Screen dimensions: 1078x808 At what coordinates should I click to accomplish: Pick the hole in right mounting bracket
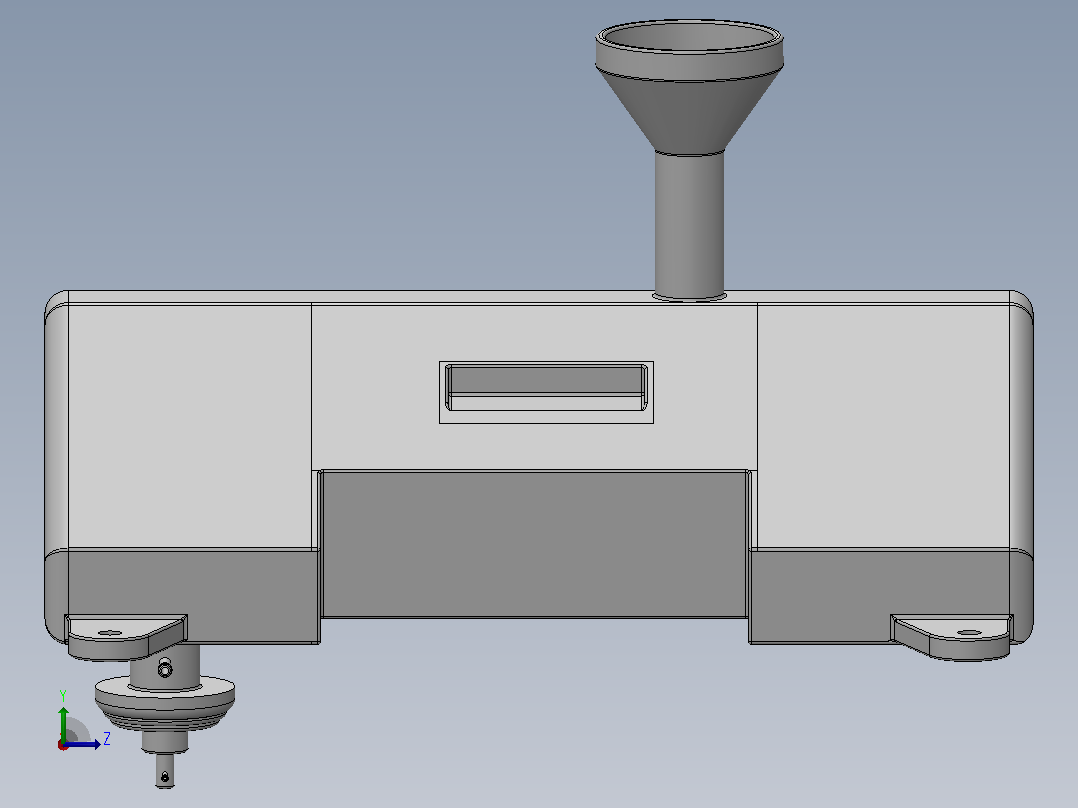pos(969,633)
